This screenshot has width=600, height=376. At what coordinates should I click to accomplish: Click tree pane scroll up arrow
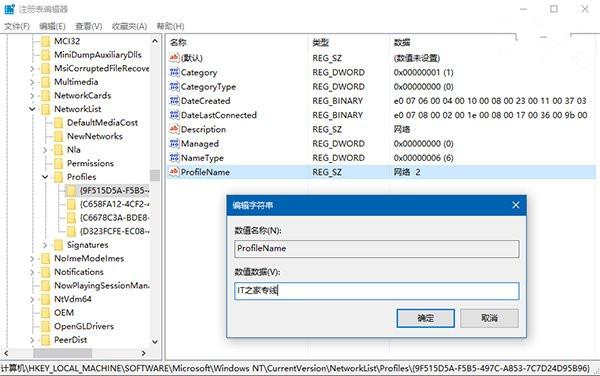[x=155, y=41]
